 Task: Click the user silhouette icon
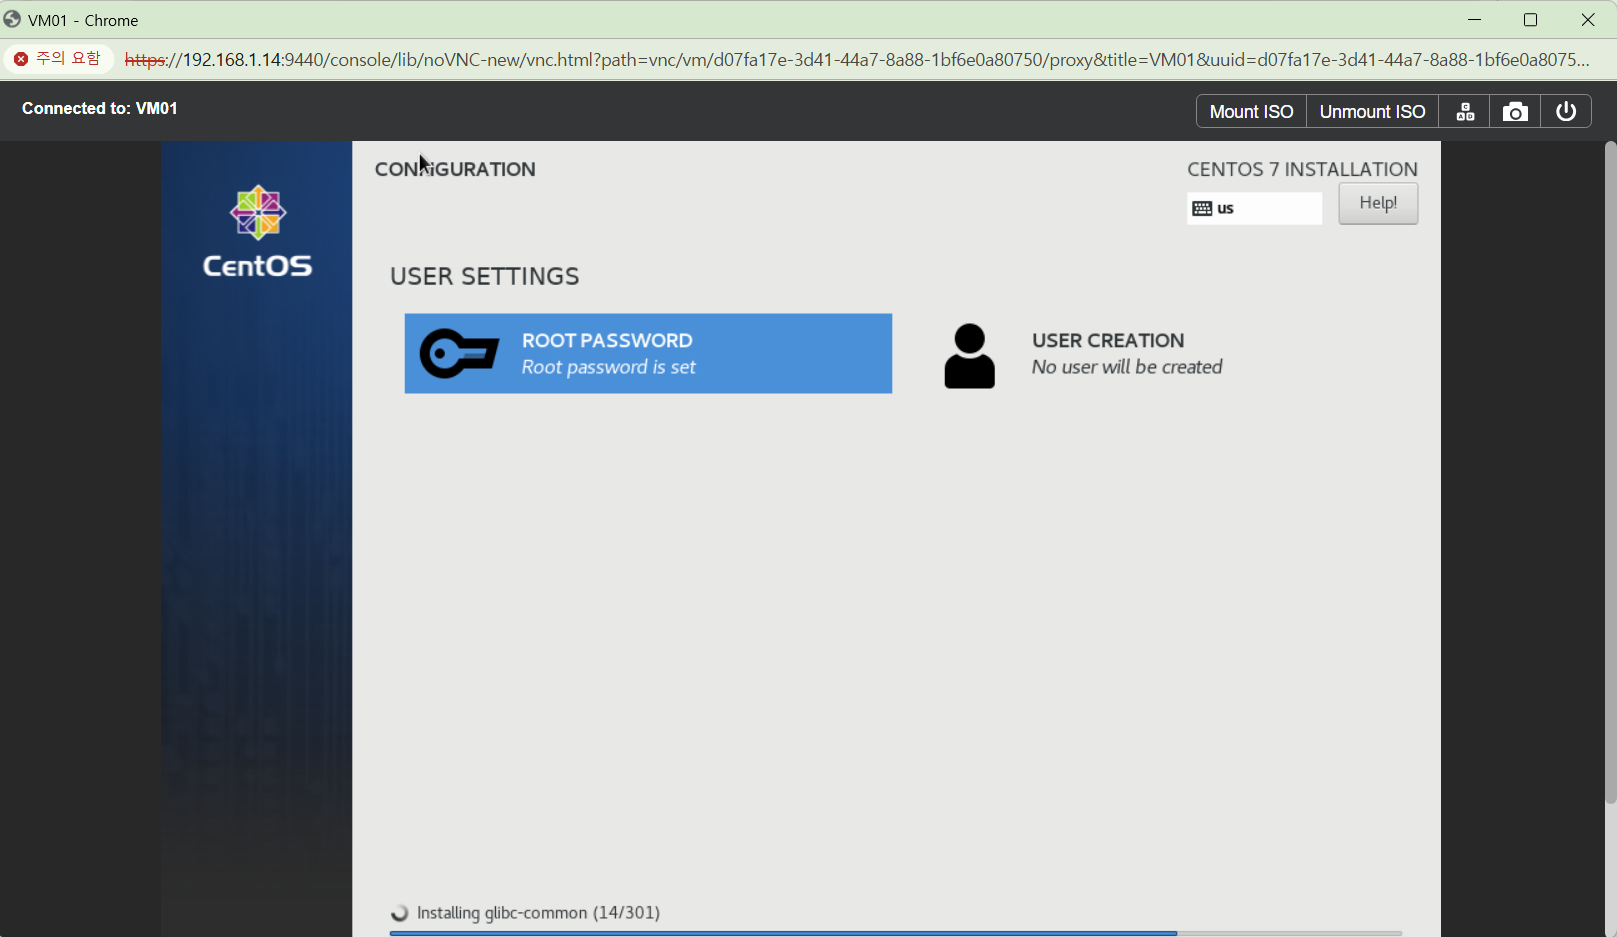click(969, 355)
